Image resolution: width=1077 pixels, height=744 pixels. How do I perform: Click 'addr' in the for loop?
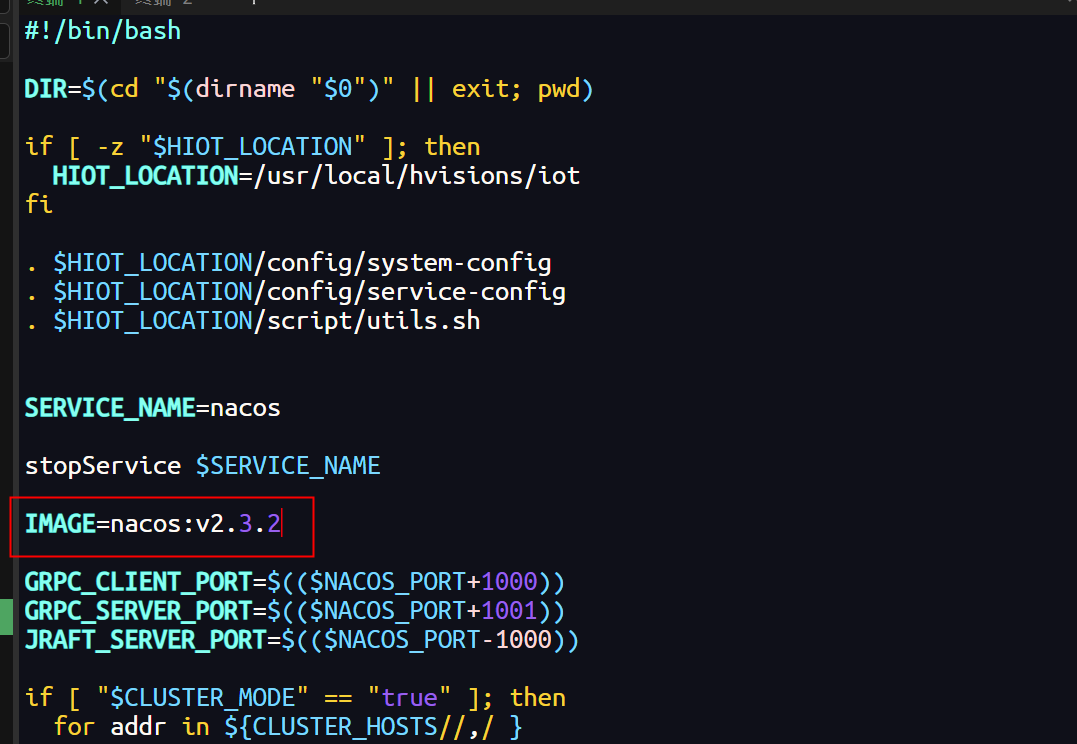[139, 727]
